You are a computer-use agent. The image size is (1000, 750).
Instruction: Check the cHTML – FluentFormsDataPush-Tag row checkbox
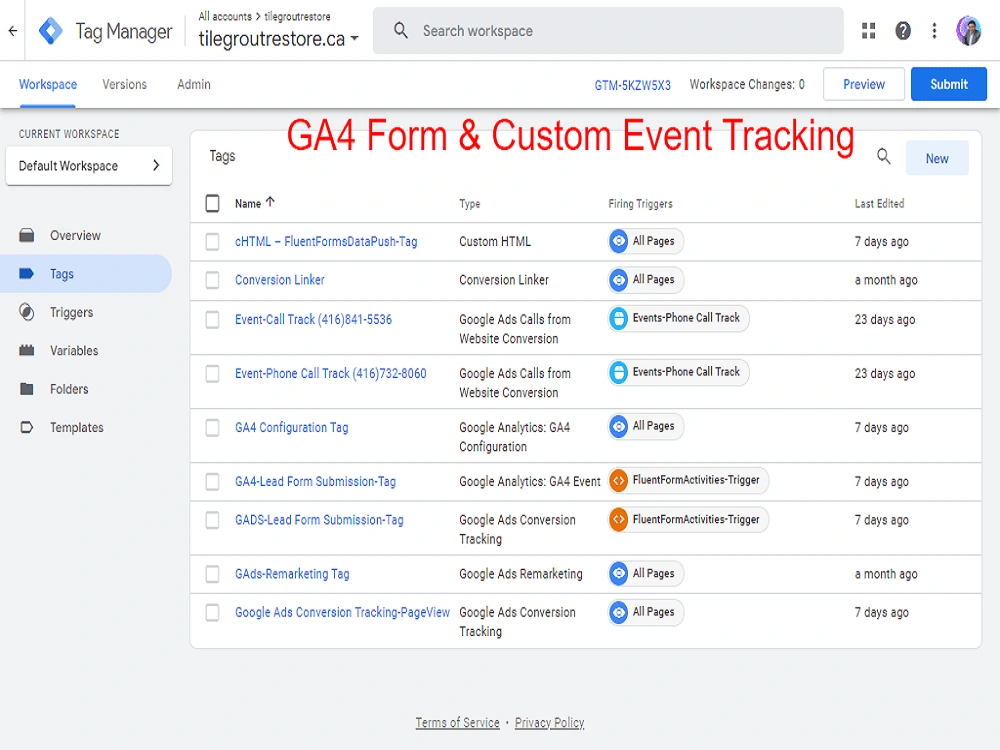pos(212,242)
